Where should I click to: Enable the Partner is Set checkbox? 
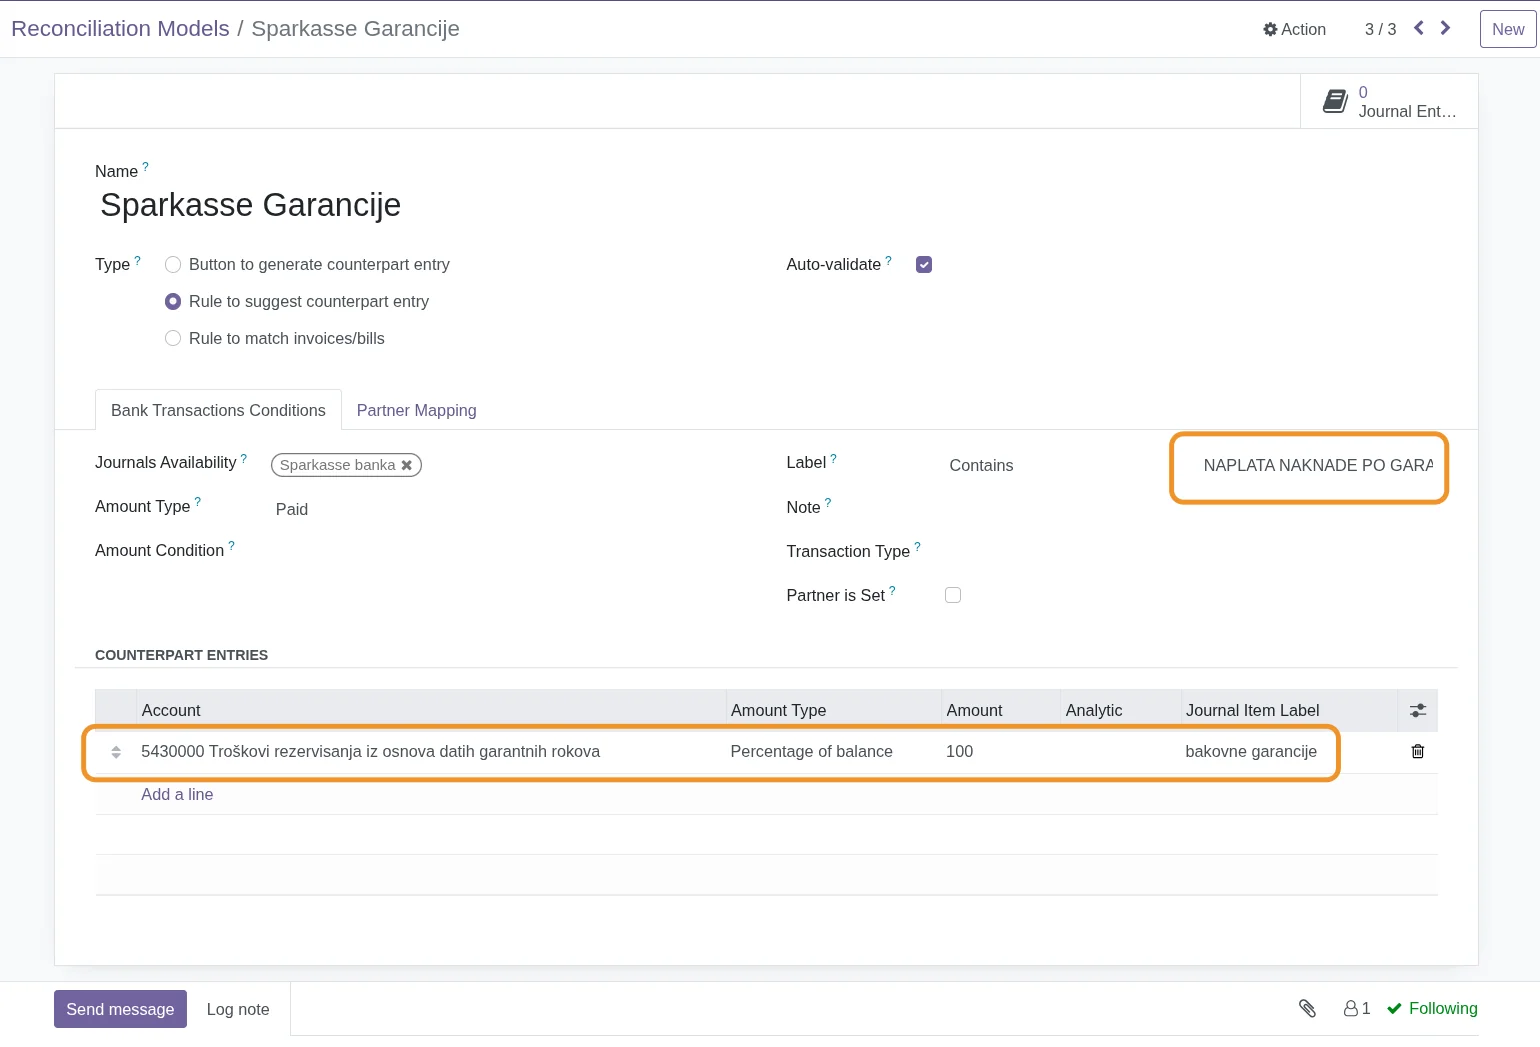click(x=953, y=595)
